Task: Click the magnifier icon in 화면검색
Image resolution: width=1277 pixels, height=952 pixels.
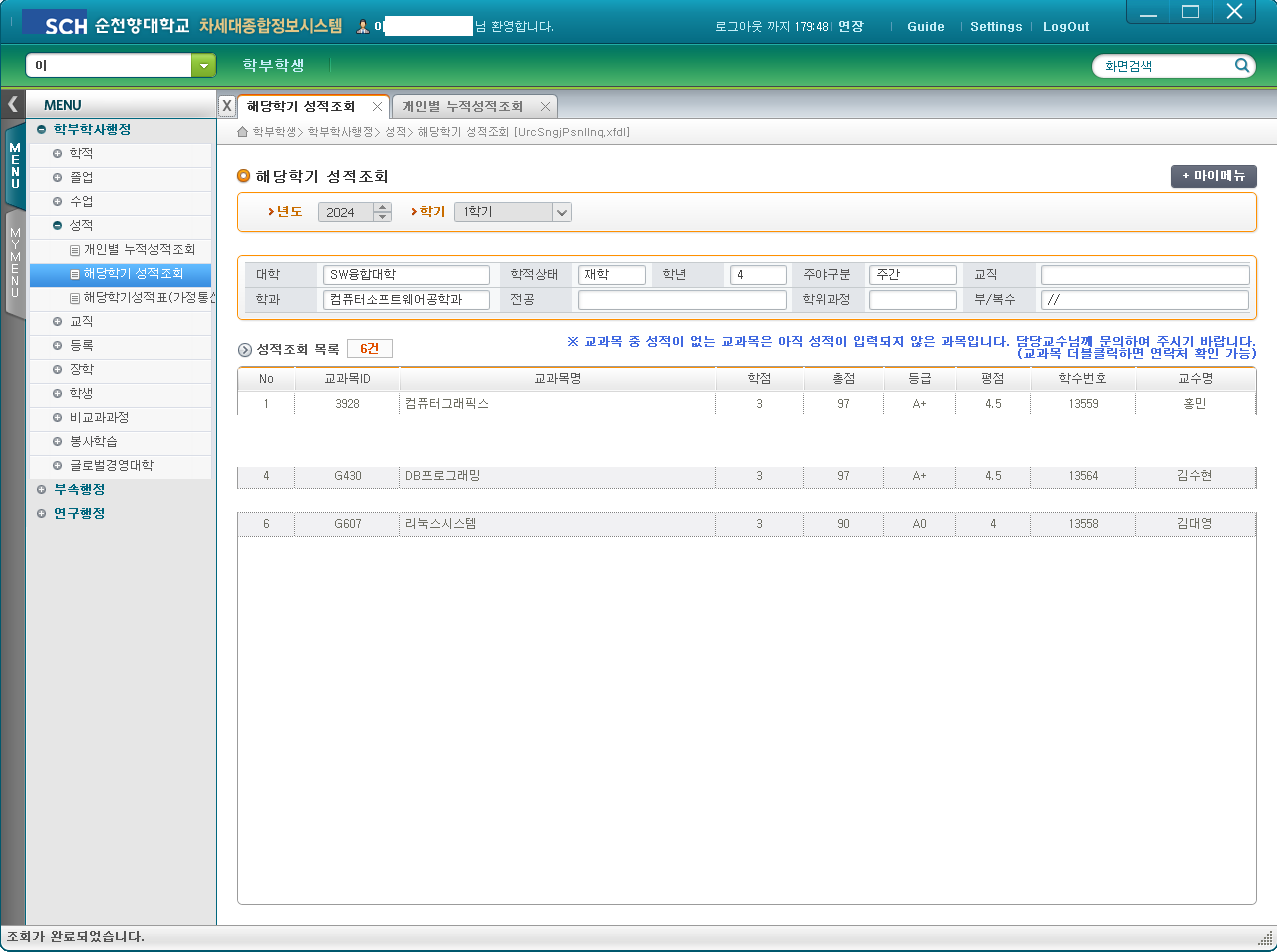Action: [1242, 66]
